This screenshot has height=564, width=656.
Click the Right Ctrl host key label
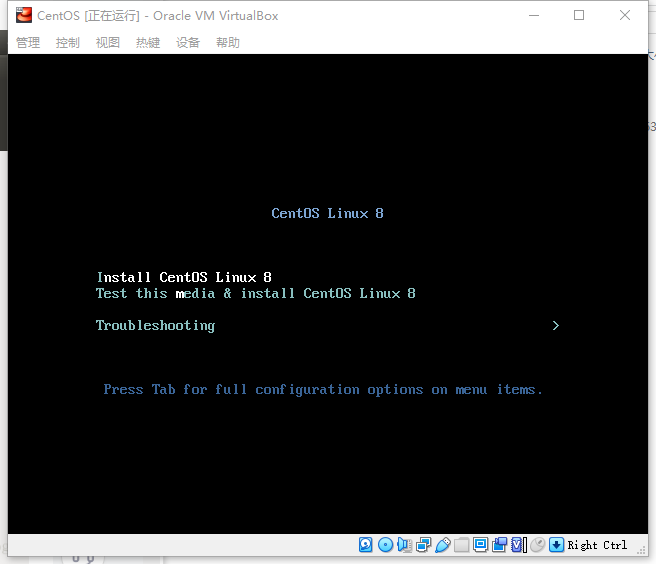pos(597,545)
